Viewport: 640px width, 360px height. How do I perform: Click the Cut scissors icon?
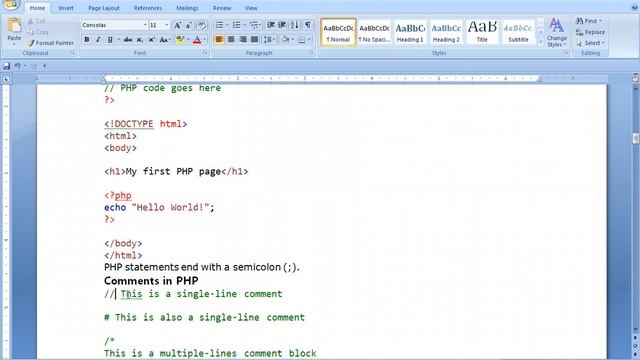pos(31,21)
